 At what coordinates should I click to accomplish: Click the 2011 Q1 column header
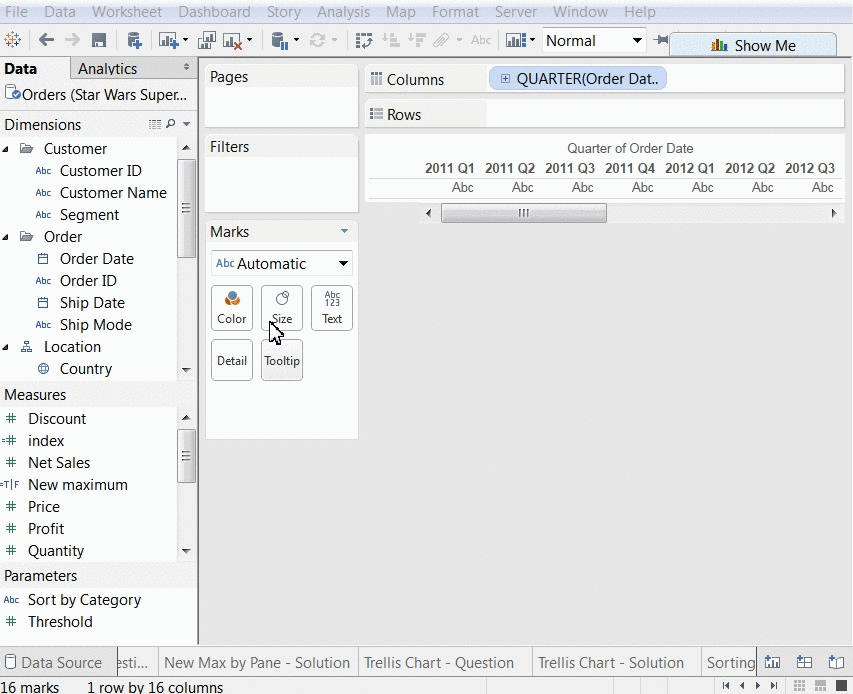(449, 168)
